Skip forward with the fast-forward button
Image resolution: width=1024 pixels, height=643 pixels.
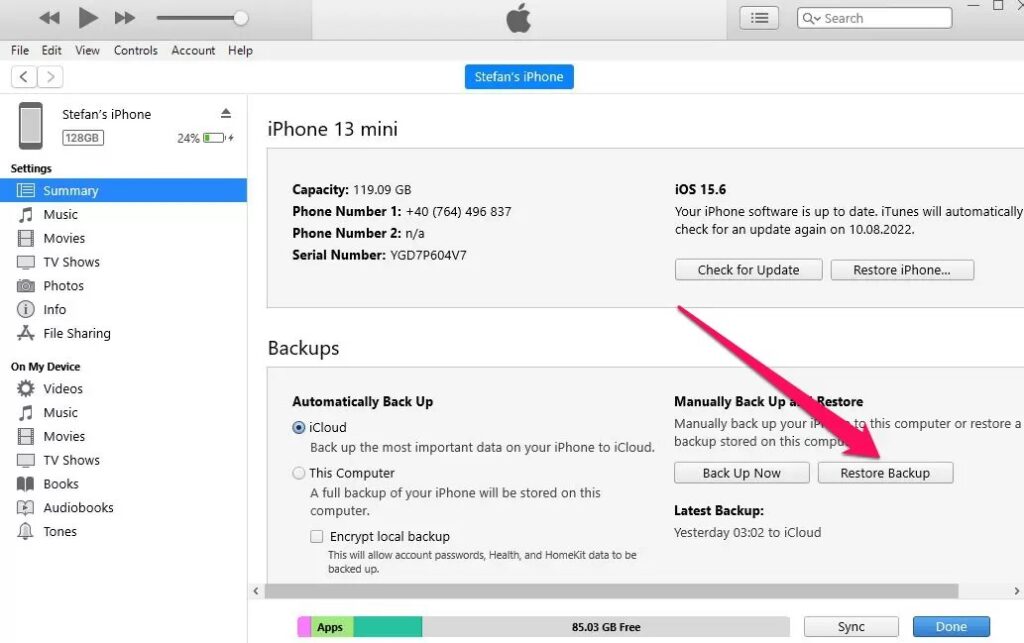click(125, 18)
